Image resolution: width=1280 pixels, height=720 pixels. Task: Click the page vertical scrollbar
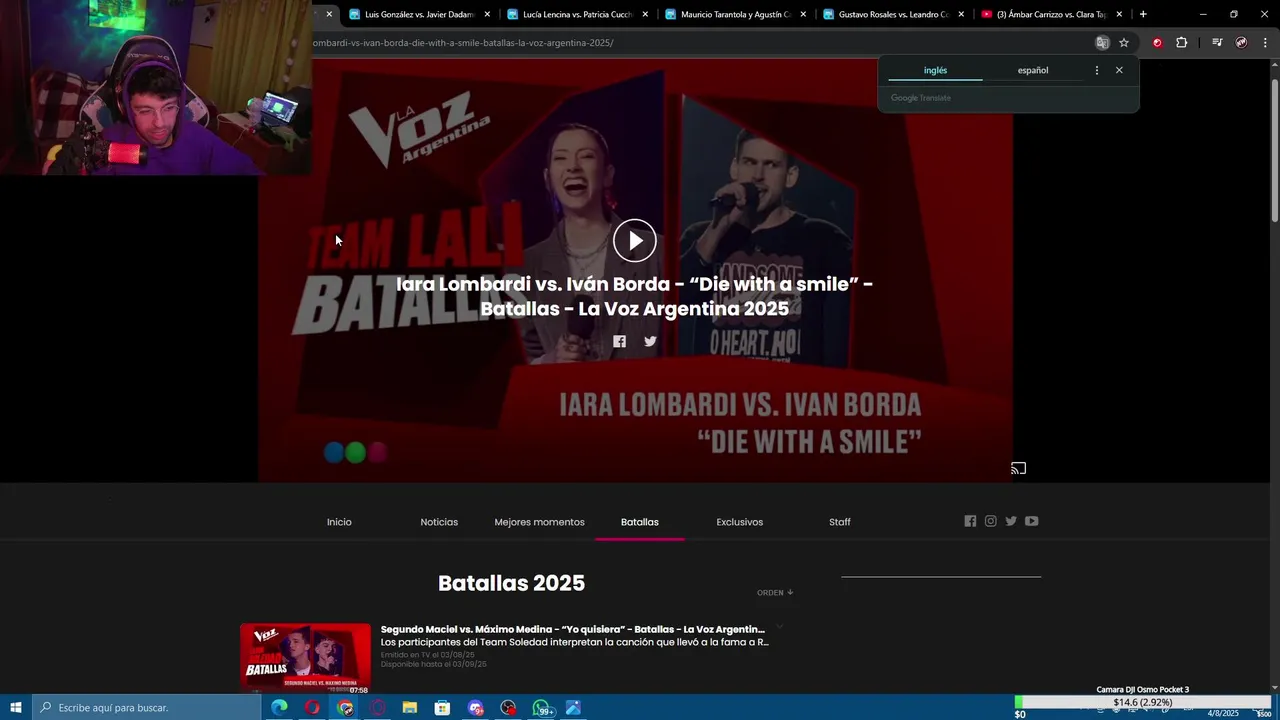(x=1274, y=150)
